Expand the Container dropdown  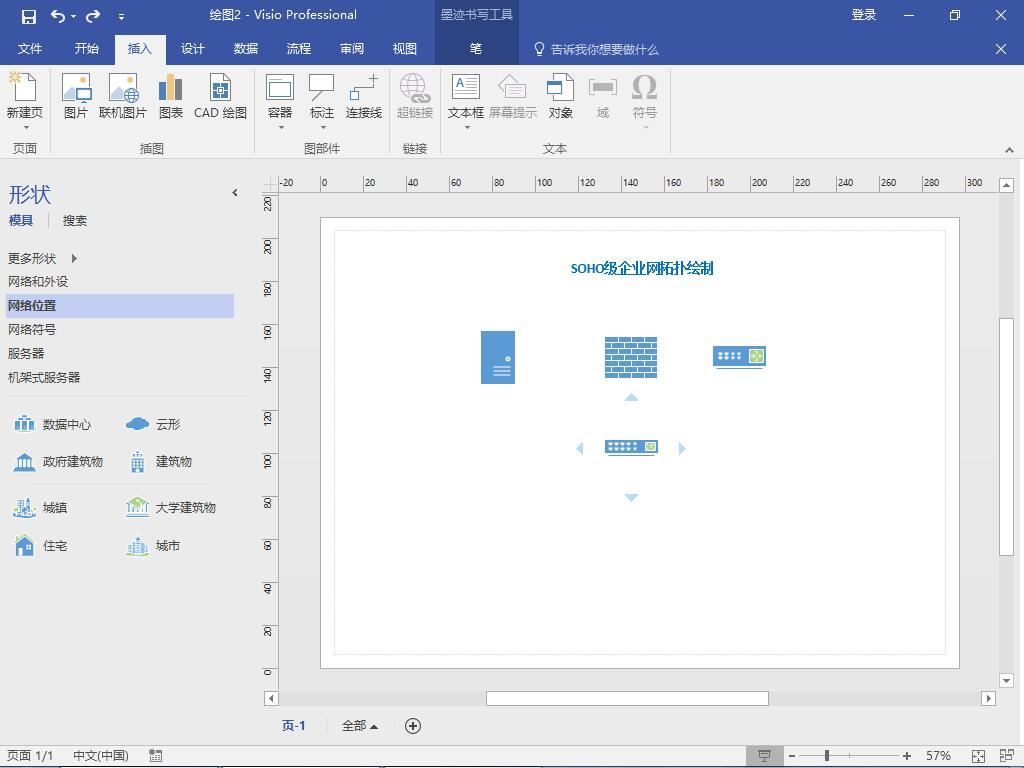(x=280, y=127)
